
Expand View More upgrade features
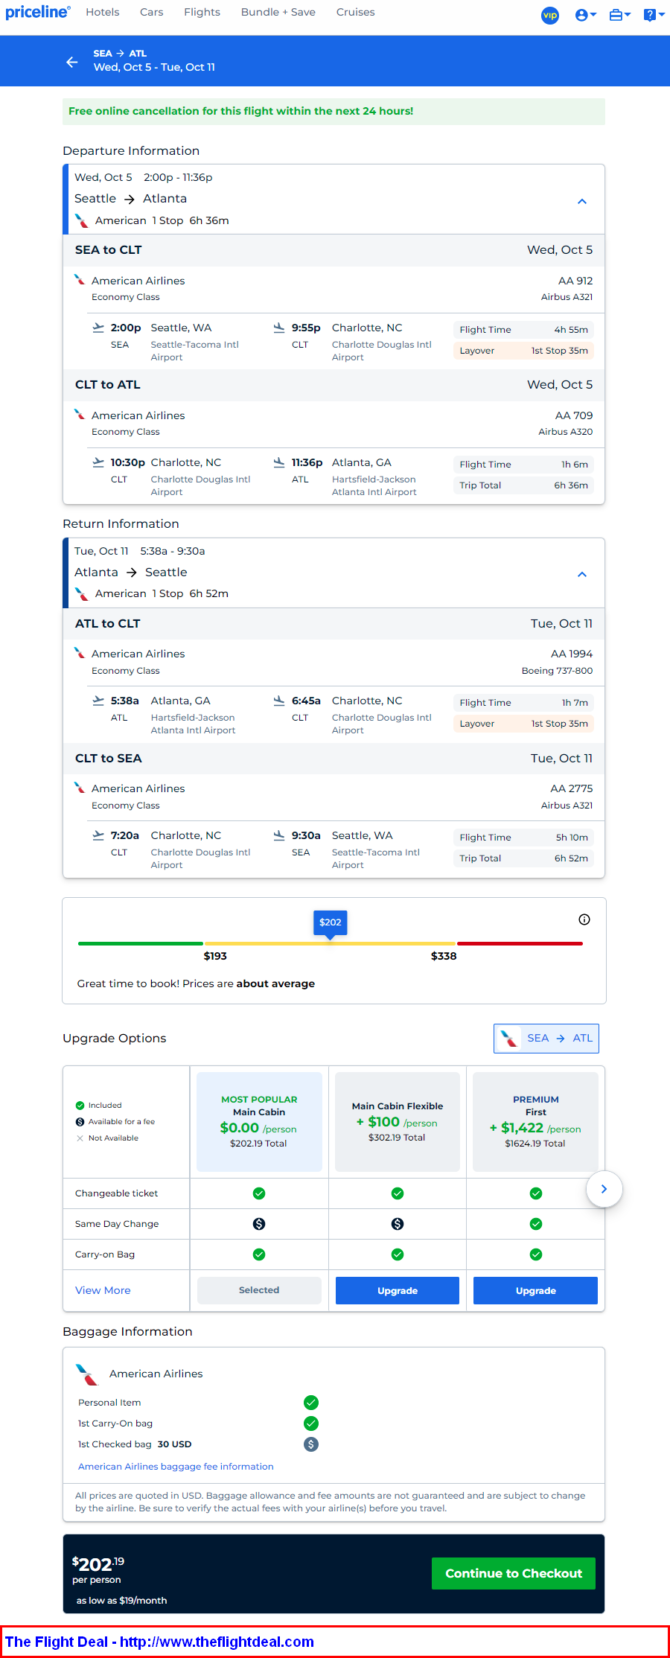(x=103, y=1290)
